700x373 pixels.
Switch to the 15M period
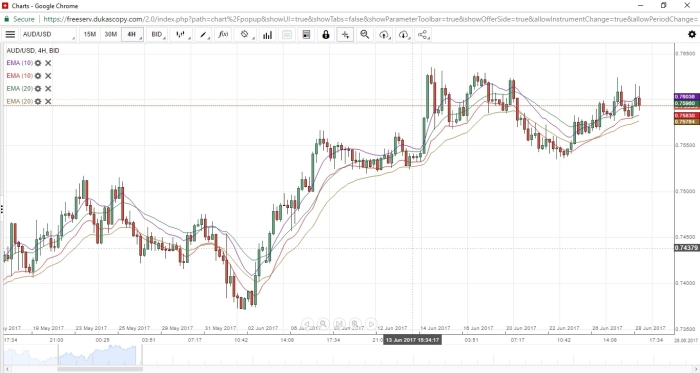tap(90, 34)
